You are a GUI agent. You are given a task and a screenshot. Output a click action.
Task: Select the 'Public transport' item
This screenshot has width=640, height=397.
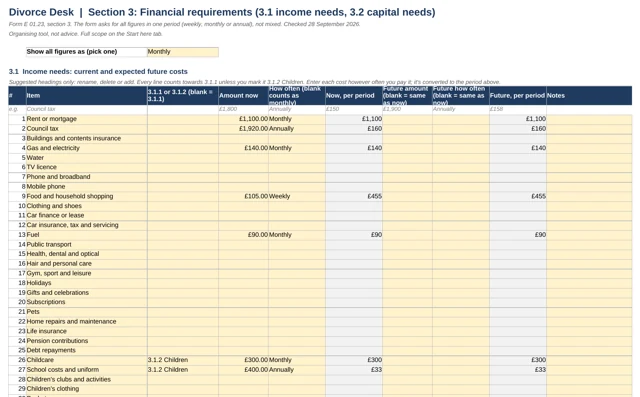pos(87,244)
